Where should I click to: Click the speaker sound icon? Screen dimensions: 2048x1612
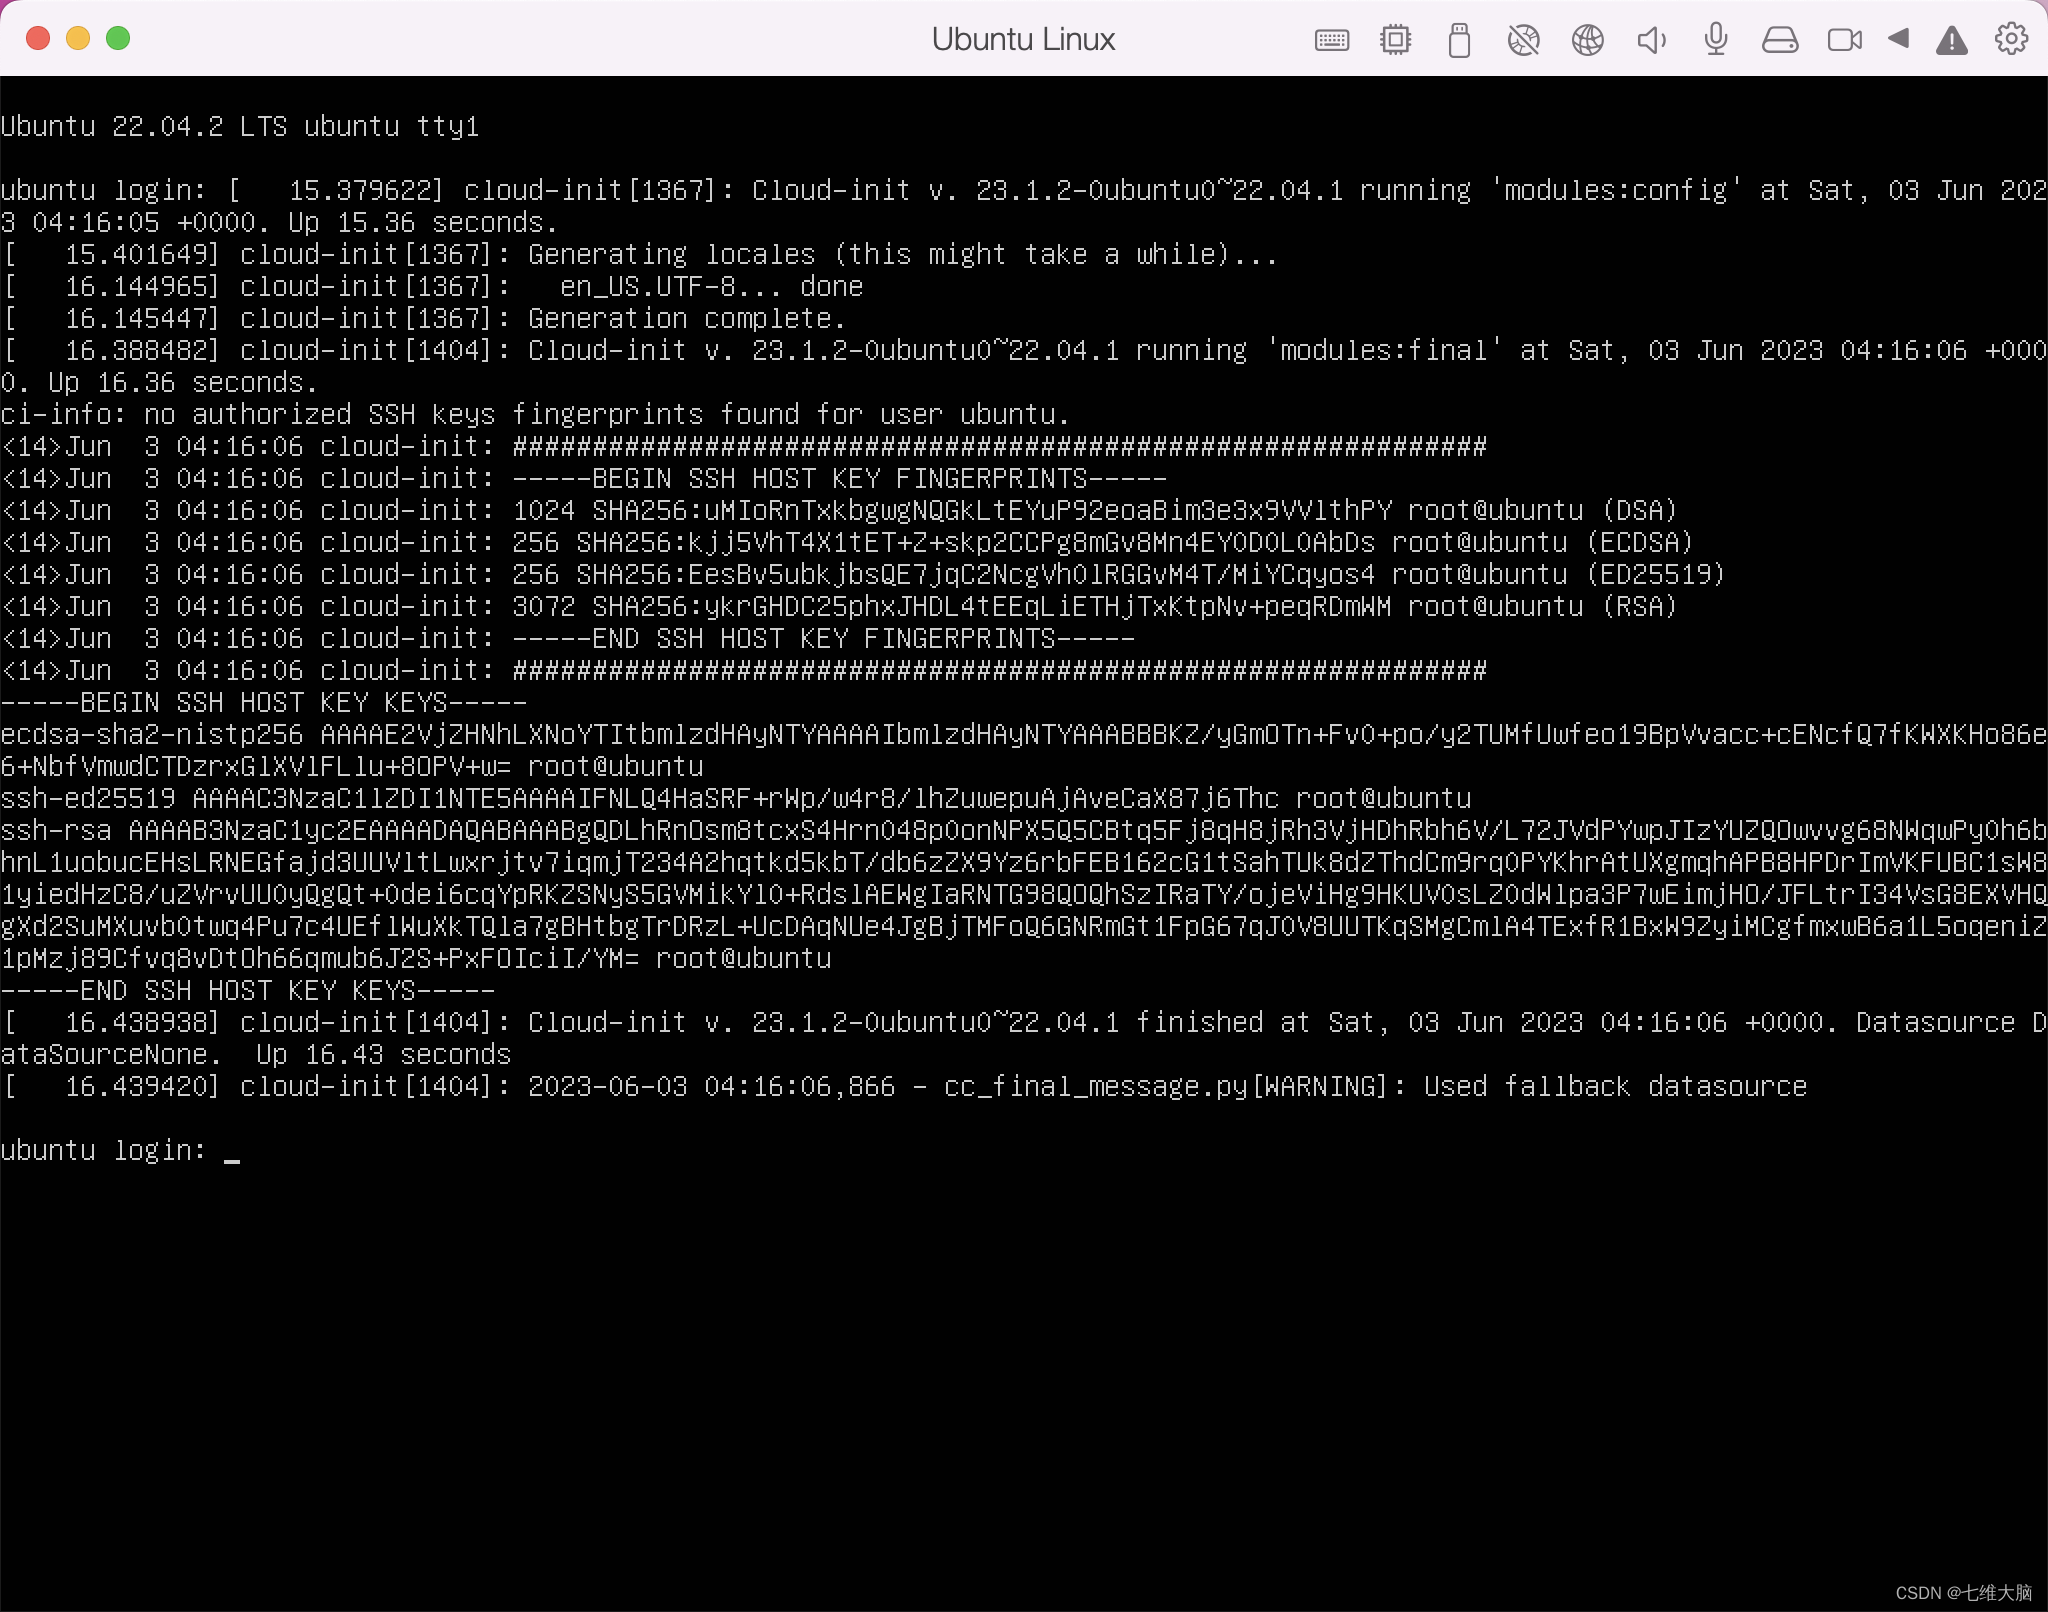tap(1651, 40)
